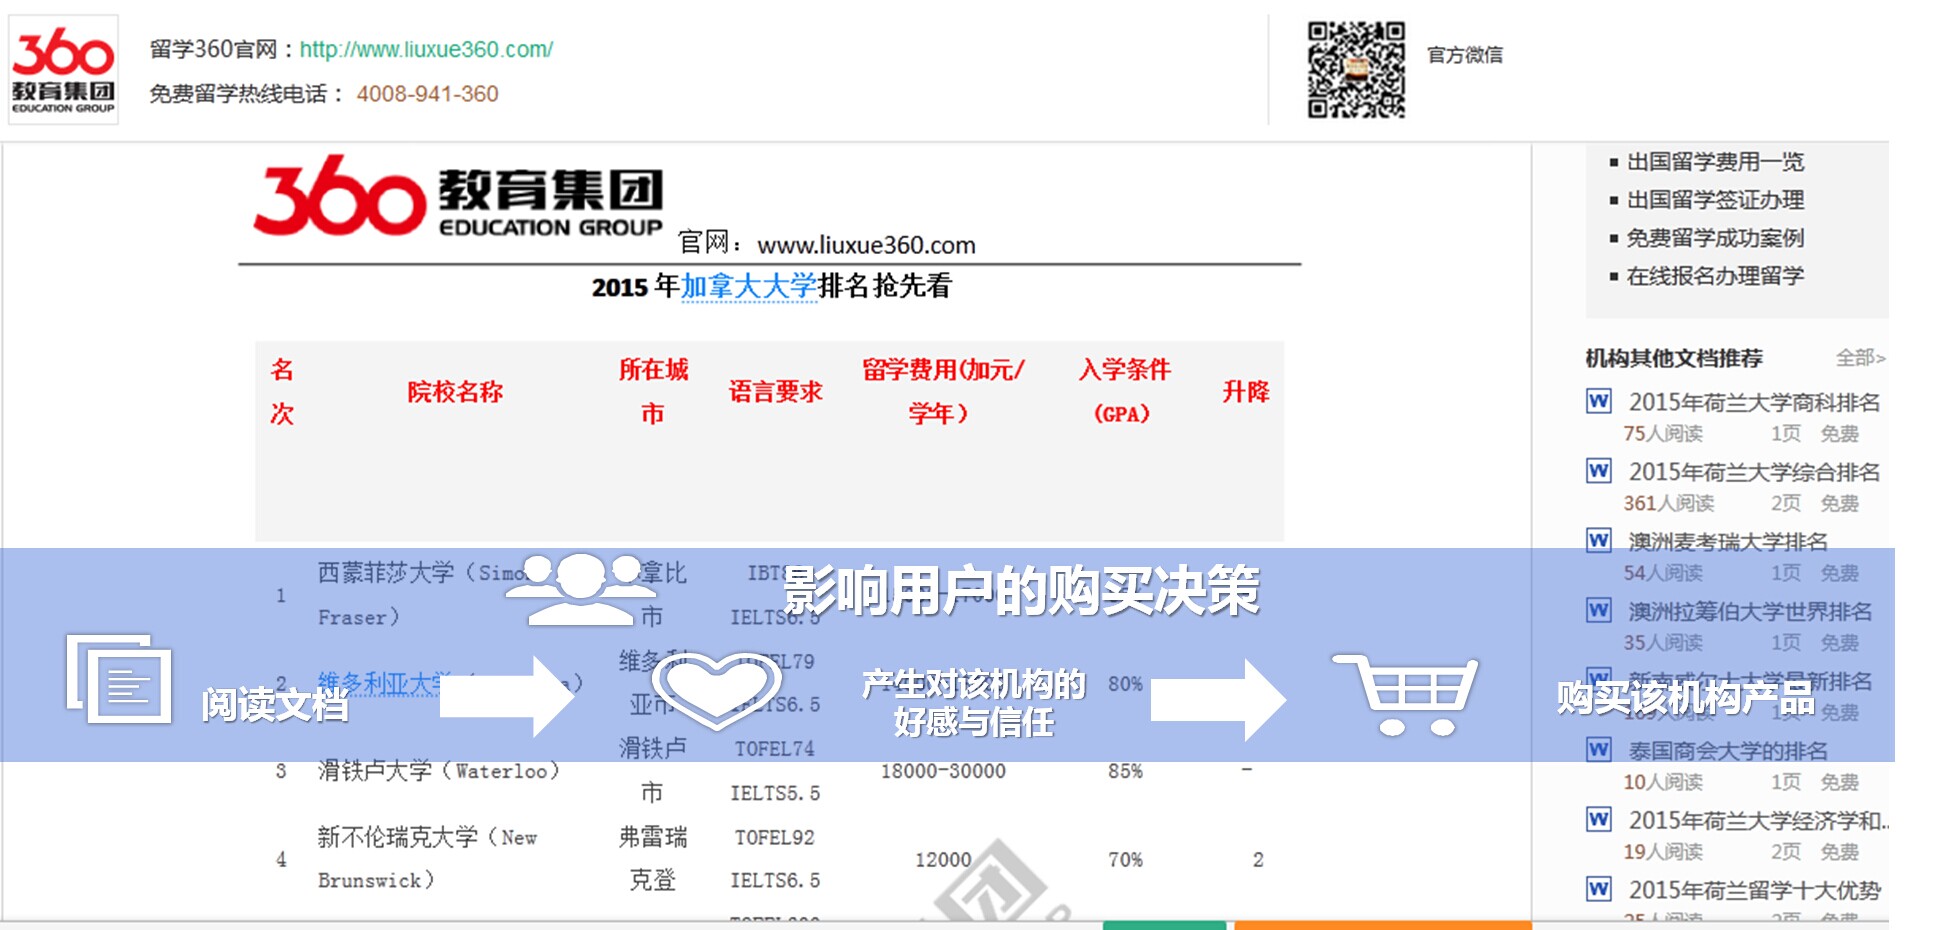Click the 360 Education Group logo in header
Screen dimensions: 1949x930
pos(64,69)
